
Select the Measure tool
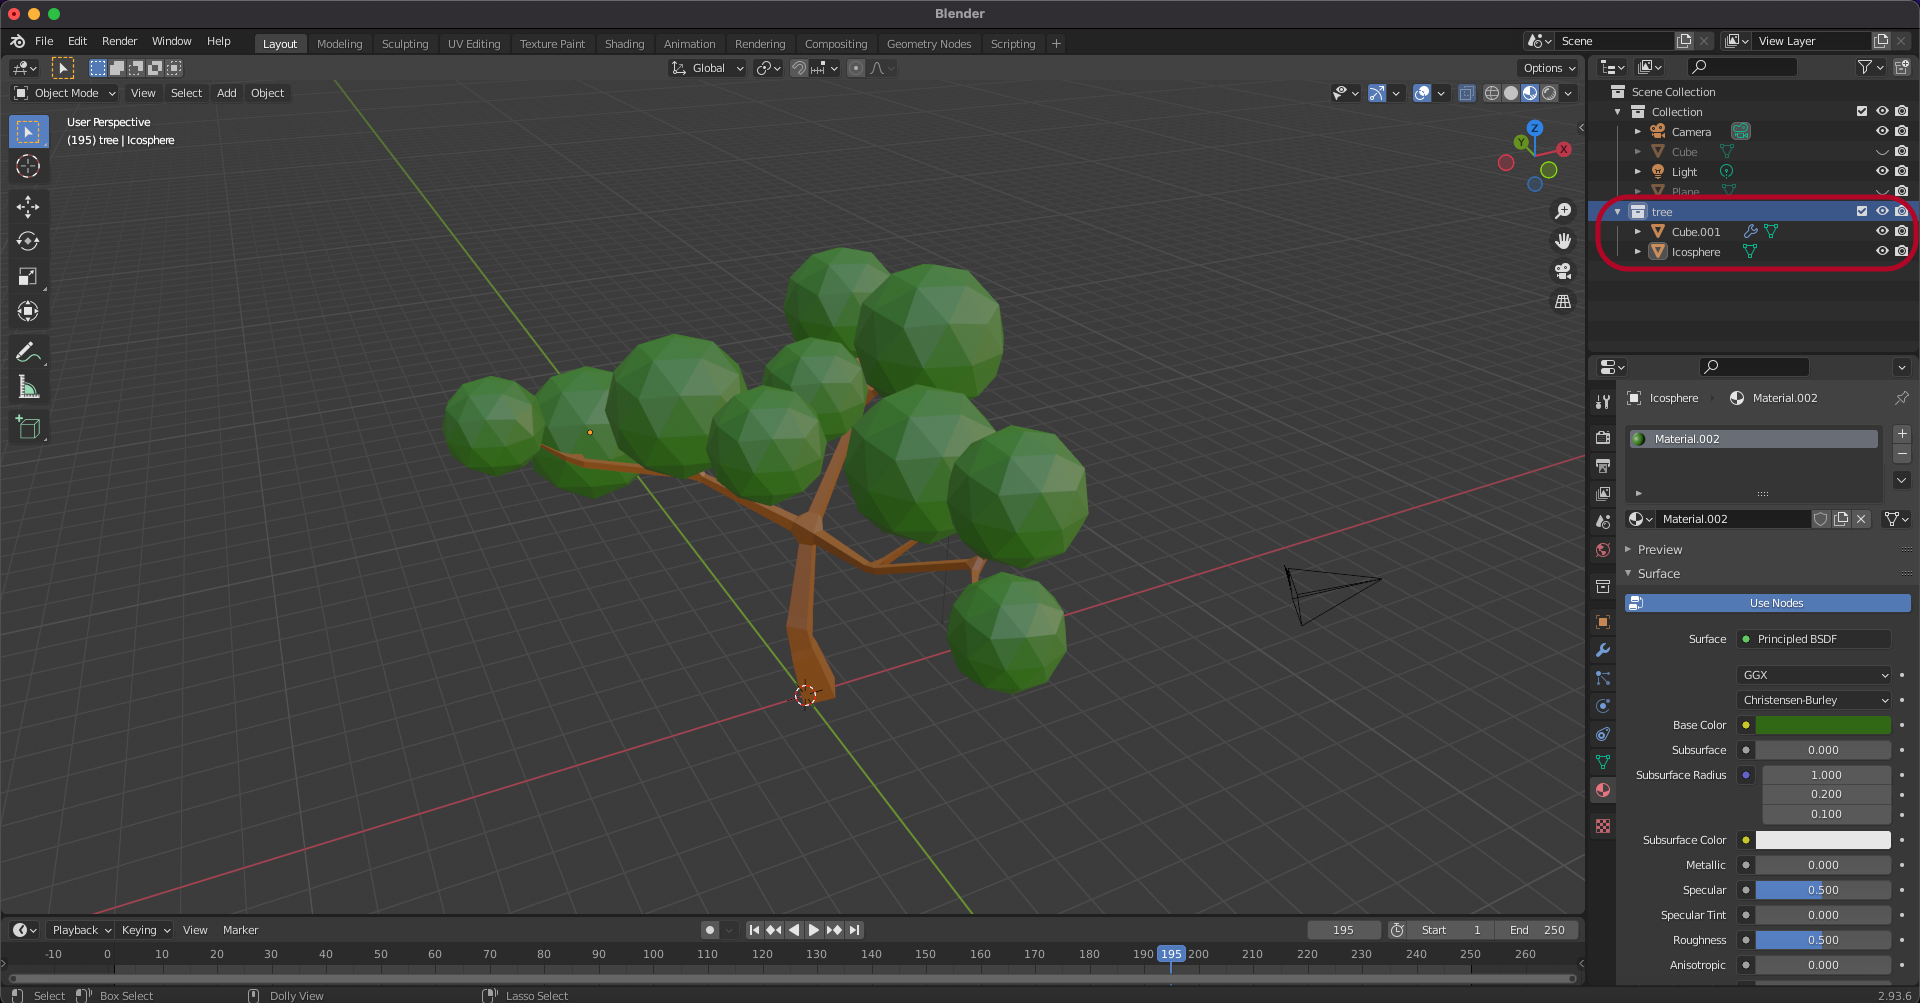coord(28,387)
